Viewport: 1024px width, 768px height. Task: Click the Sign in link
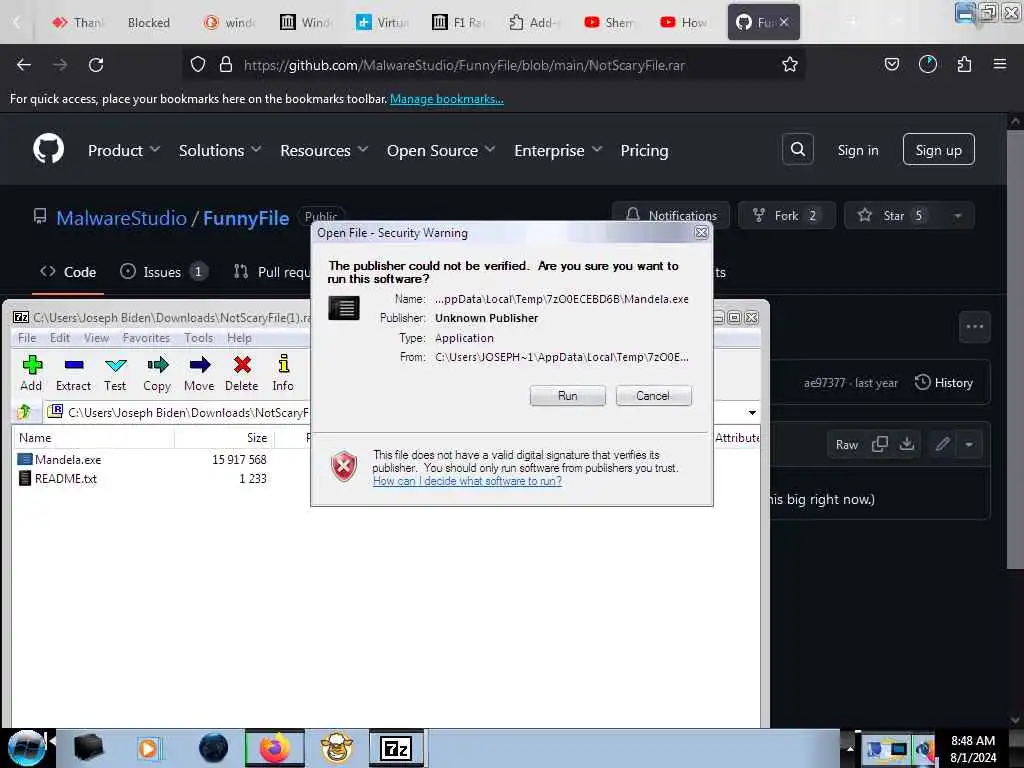[857, 150]
